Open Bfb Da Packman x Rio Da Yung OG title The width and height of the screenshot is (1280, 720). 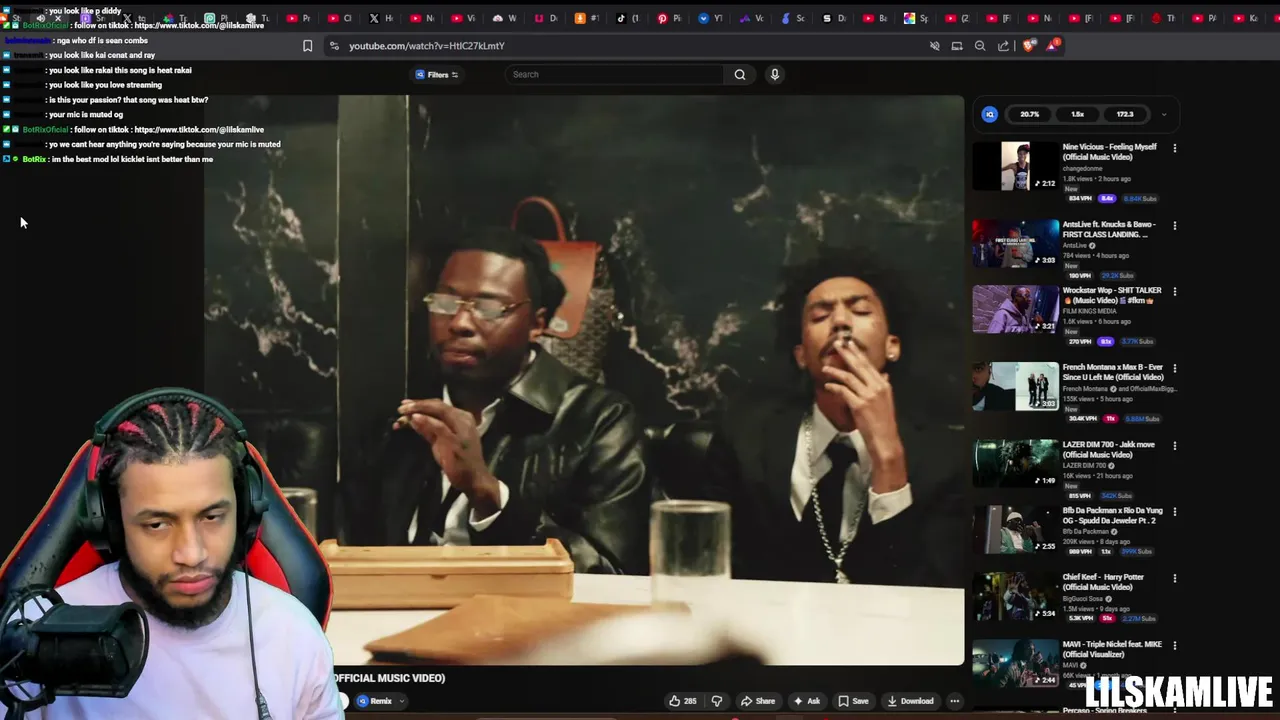(x=1112, y=516)
